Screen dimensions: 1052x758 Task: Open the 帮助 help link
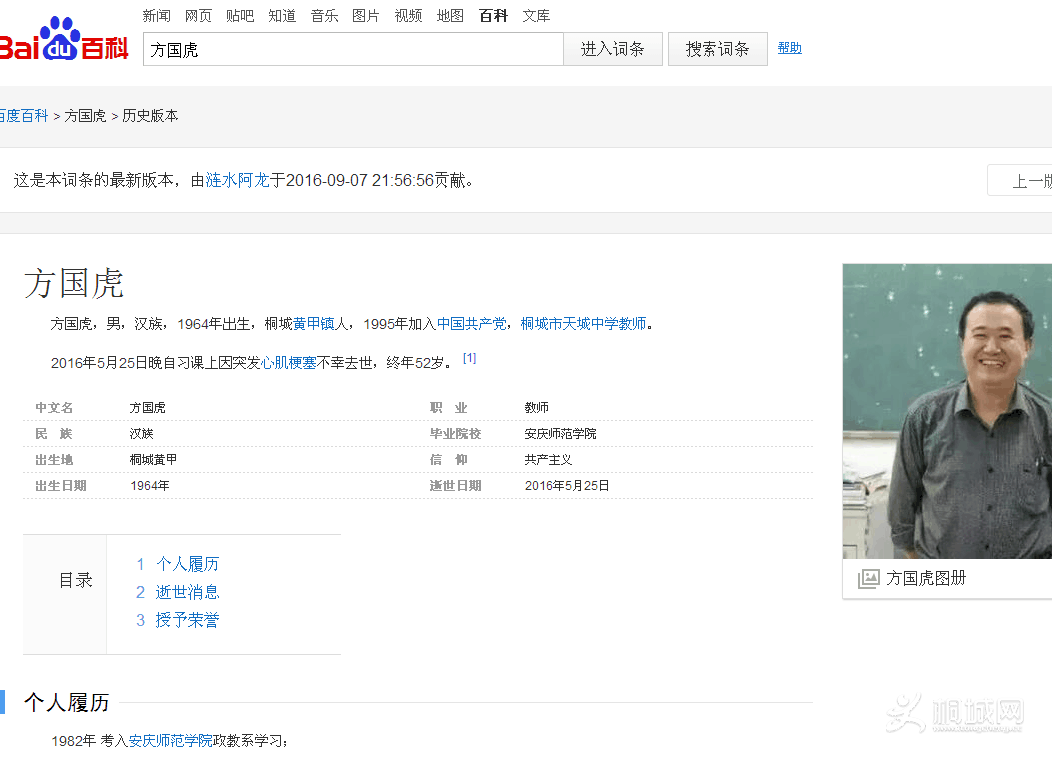(x=789, y=48)
